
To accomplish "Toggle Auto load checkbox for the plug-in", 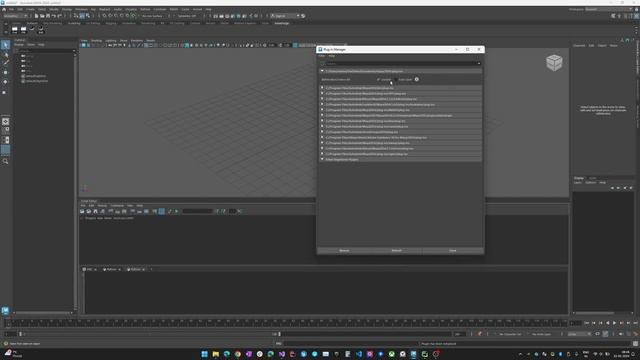I will (x=396, y=80).
